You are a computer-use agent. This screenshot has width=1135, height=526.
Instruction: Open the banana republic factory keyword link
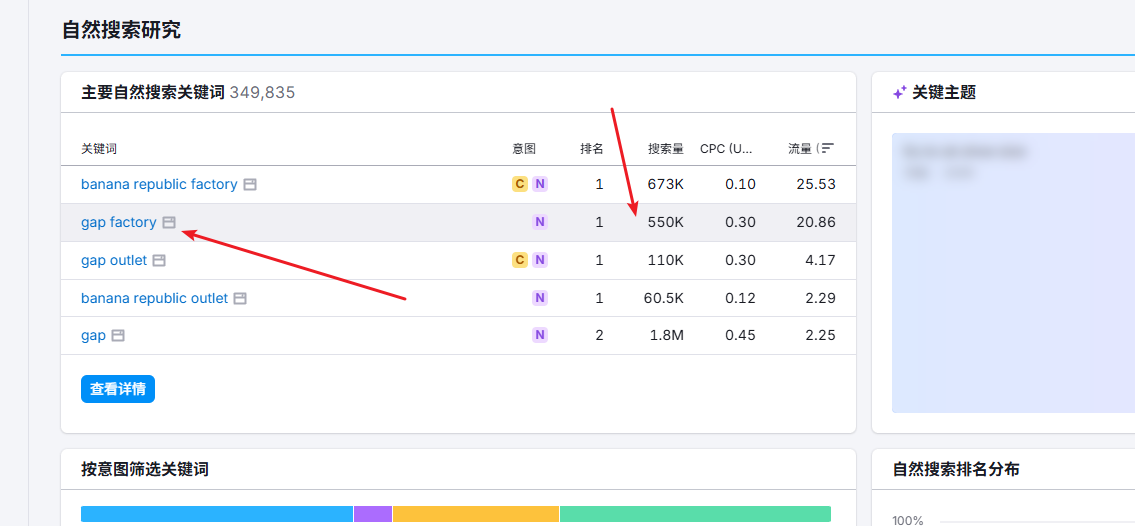point(159,184)
